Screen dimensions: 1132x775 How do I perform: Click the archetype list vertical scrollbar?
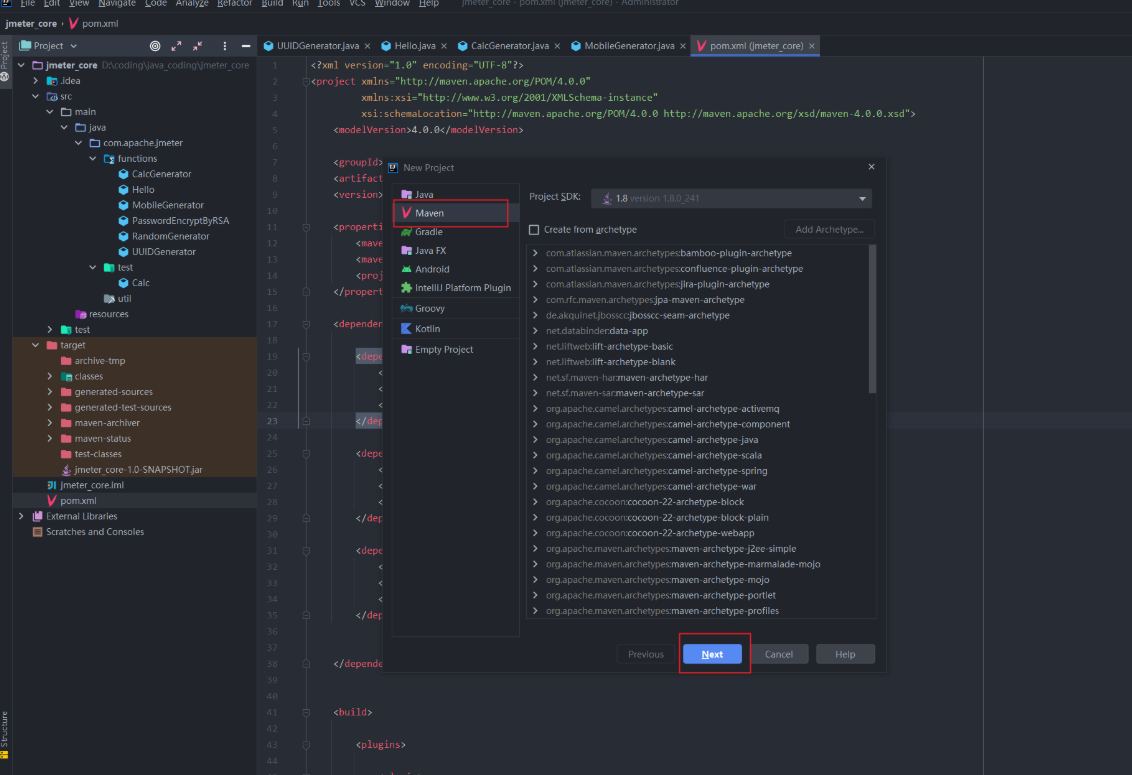tap(872, 319)
